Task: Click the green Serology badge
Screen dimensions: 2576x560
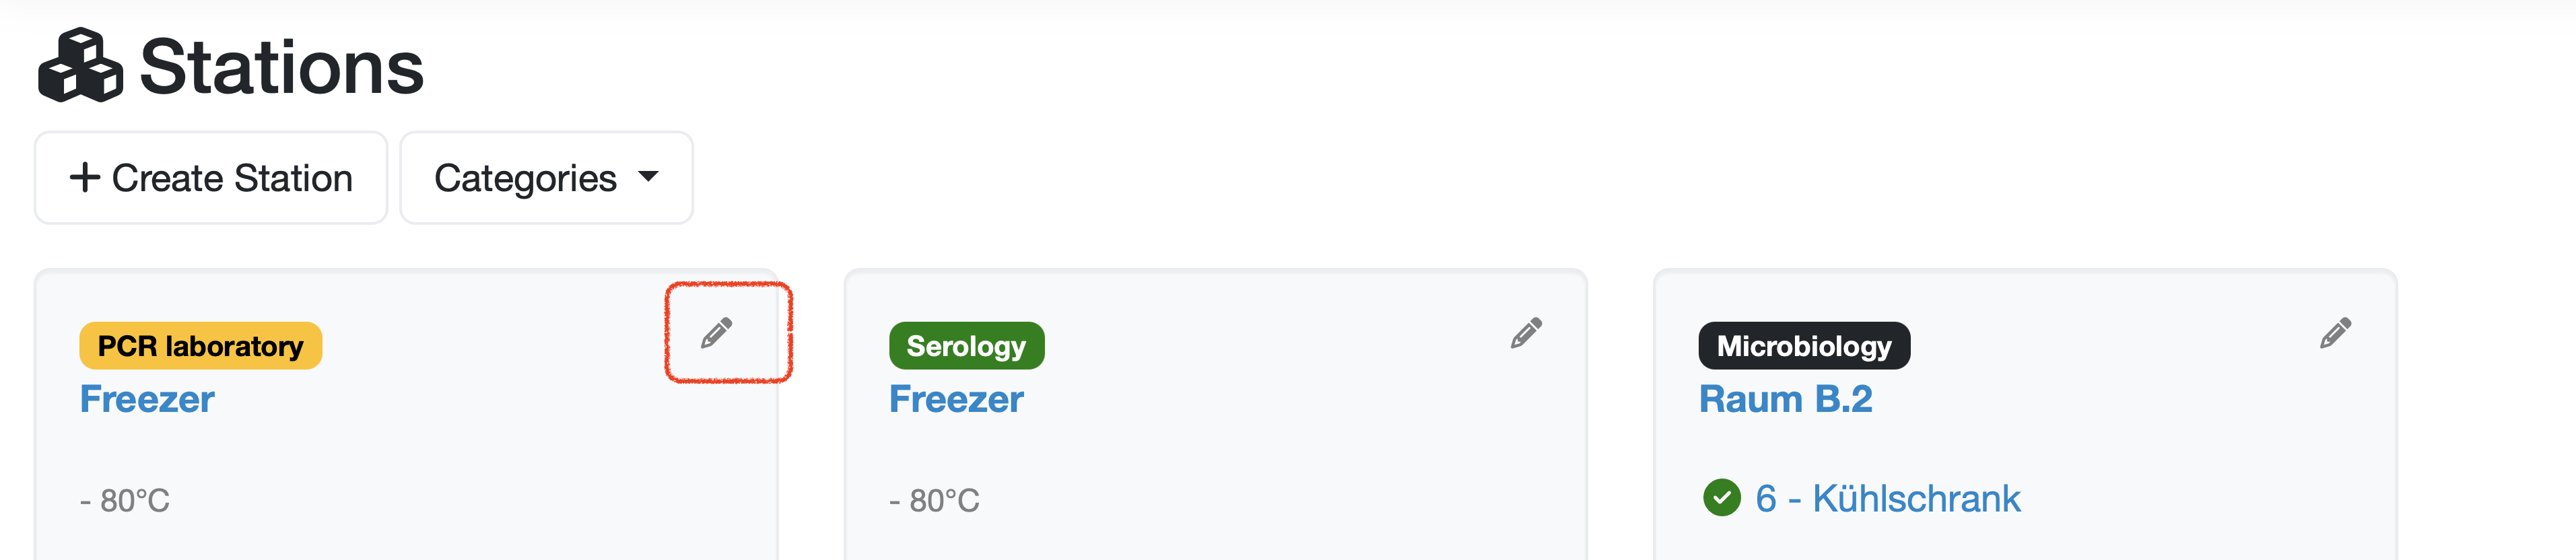Action: 966,346
